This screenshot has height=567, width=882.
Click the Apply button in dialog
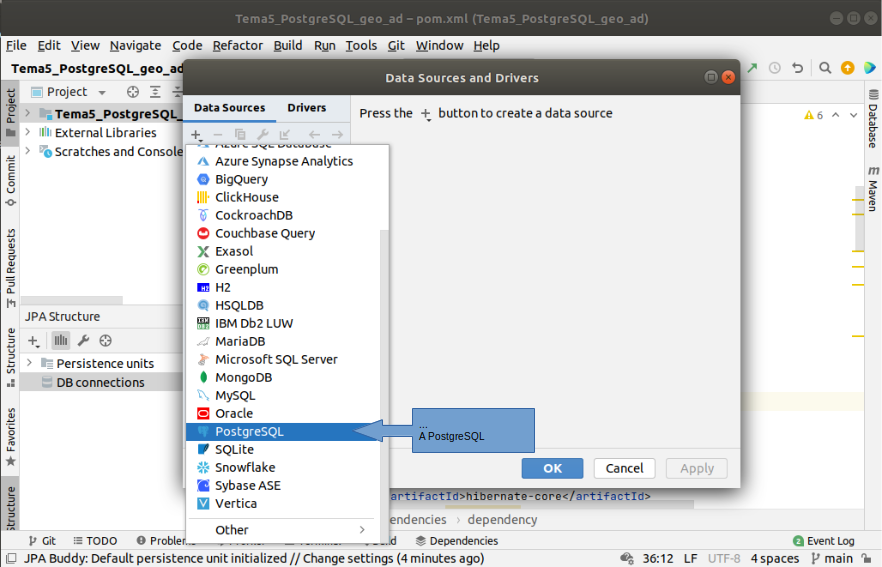point(697,469)
